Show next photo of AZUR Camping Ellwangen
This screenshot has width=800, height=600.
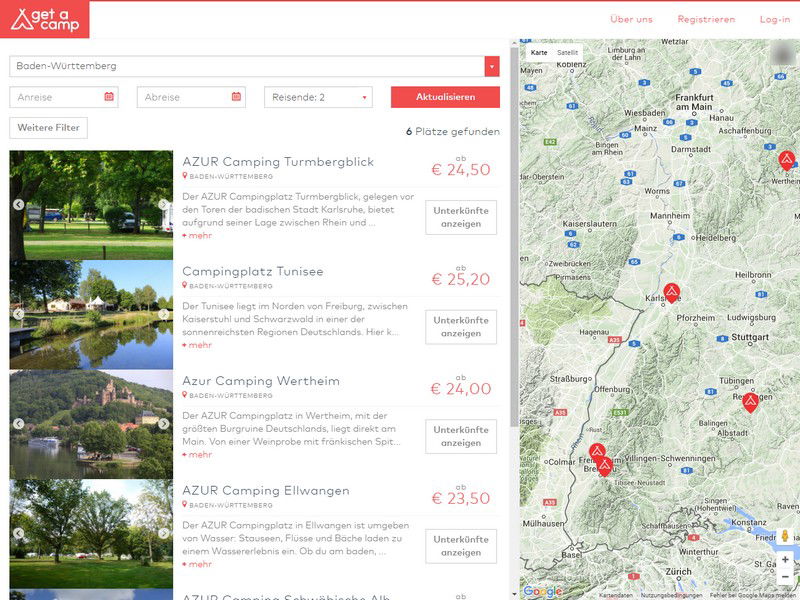pos(163,534)
